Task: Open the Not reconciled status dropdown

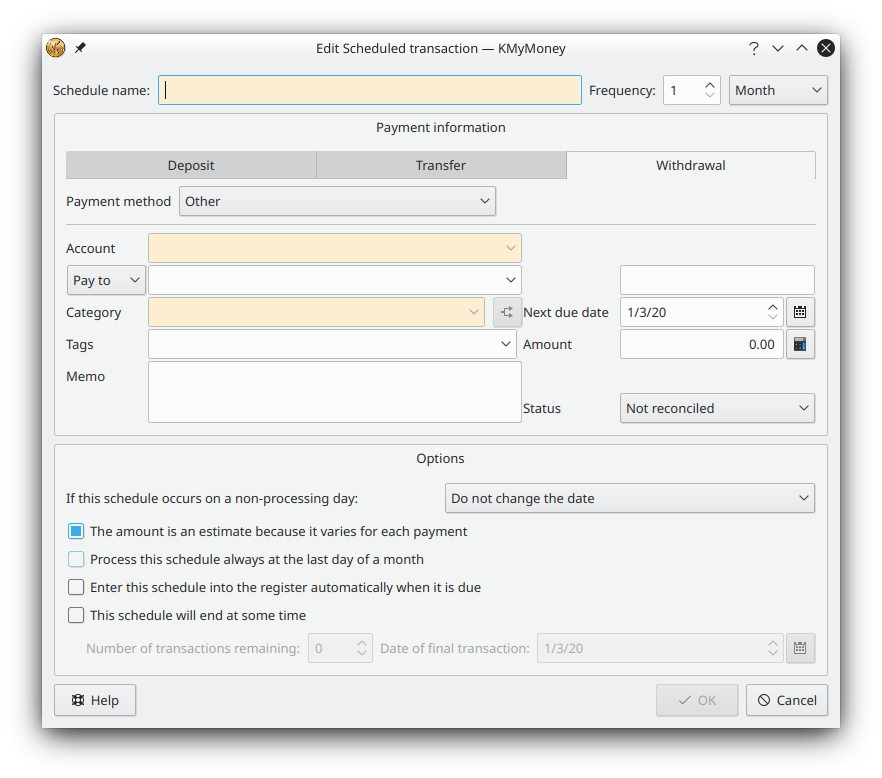Action: (717, 408)
